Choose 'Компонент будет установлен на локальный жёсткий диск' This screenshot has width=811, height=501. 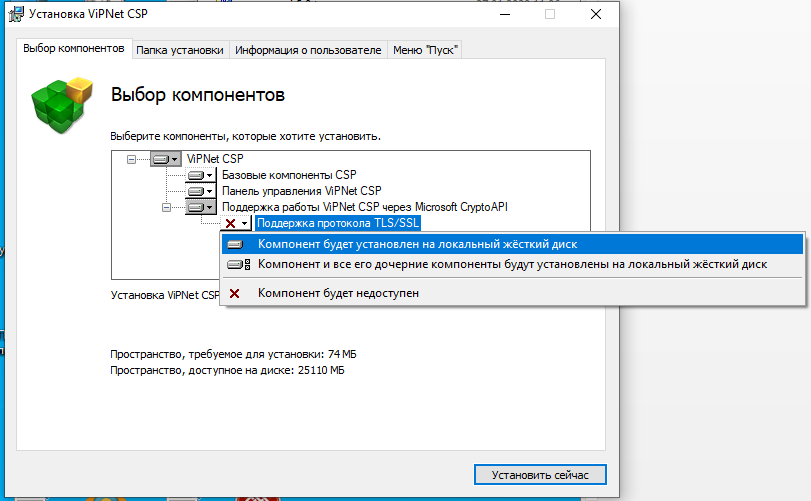click(417, 244)
